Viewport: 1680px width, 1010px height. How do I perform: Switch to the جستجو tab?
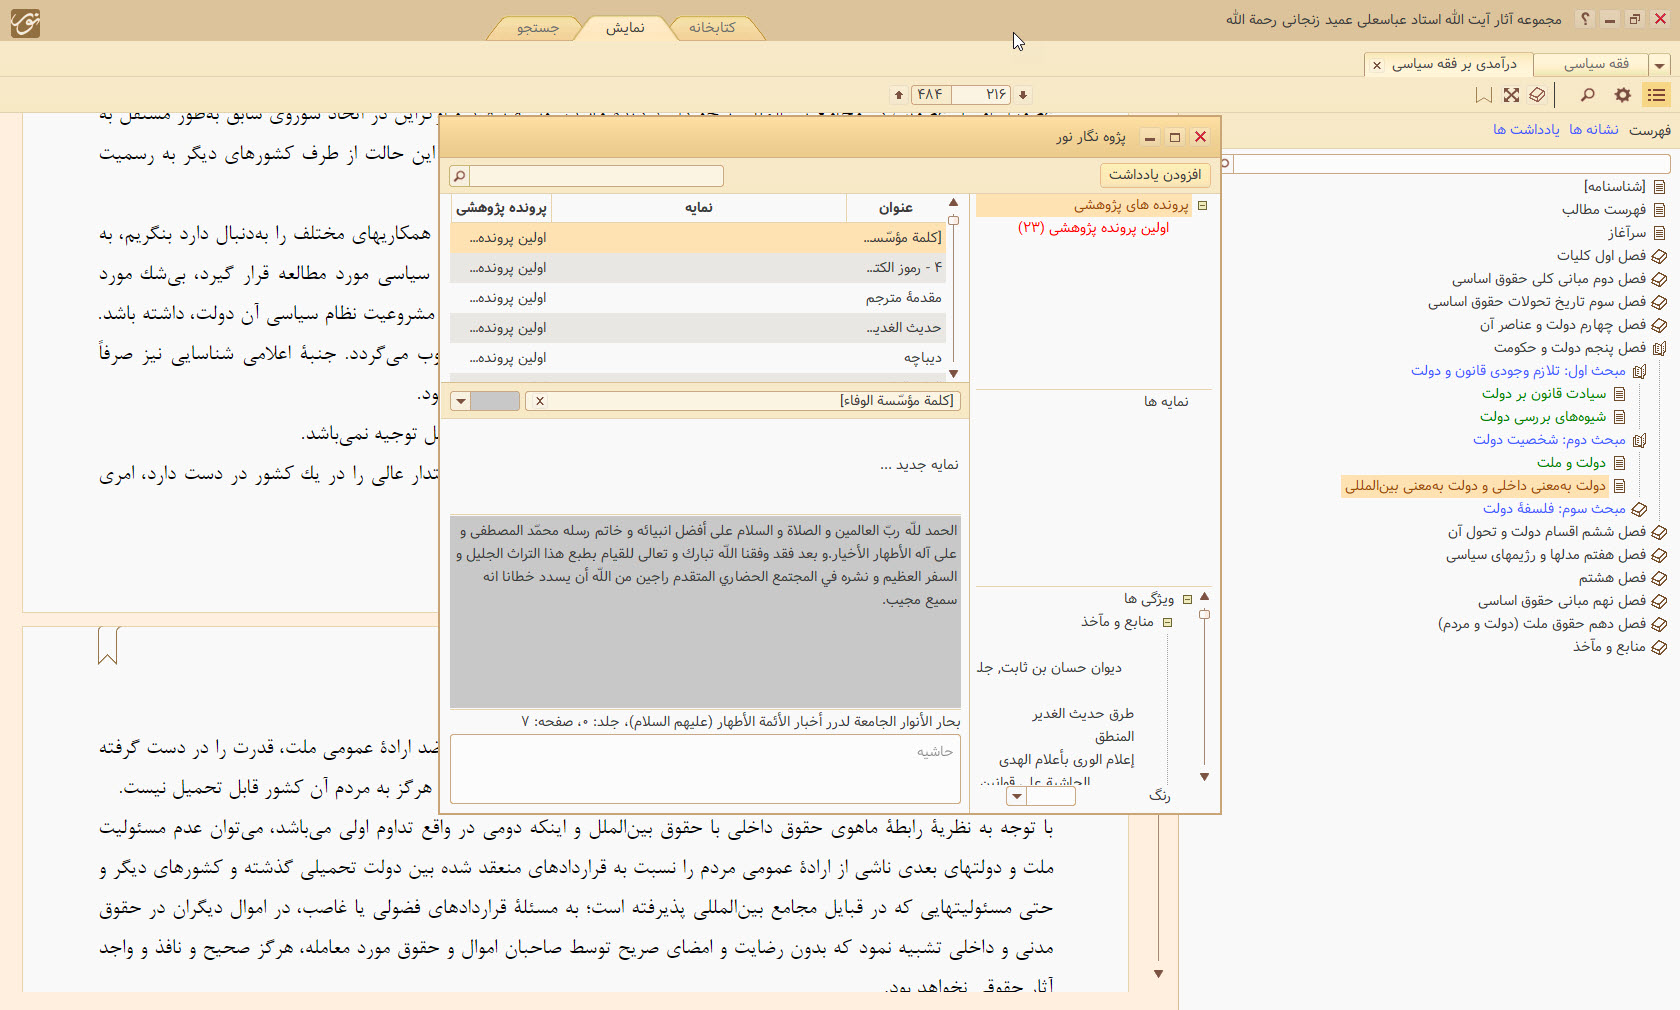pyautogui.click(x=537, y=28)
